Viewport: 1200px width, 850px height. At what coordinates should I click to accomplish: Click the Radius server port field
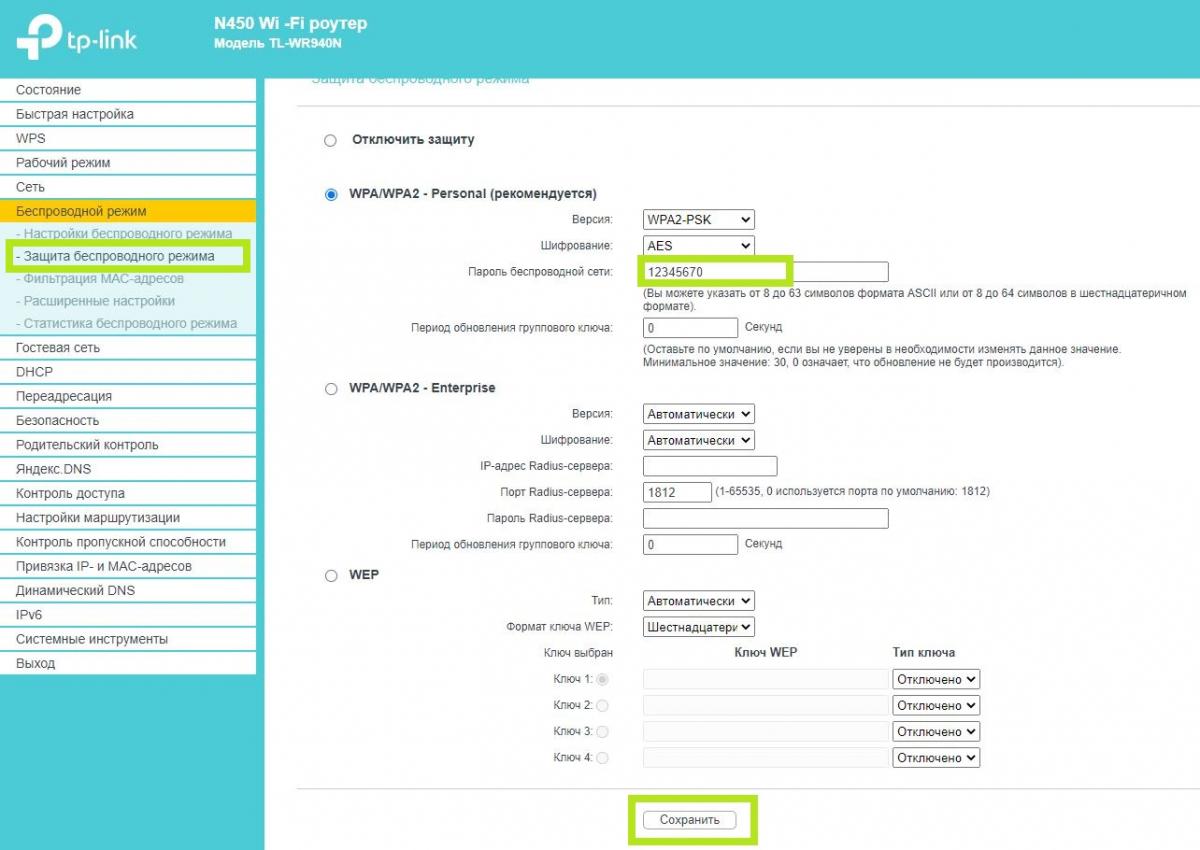coord(676,492)
